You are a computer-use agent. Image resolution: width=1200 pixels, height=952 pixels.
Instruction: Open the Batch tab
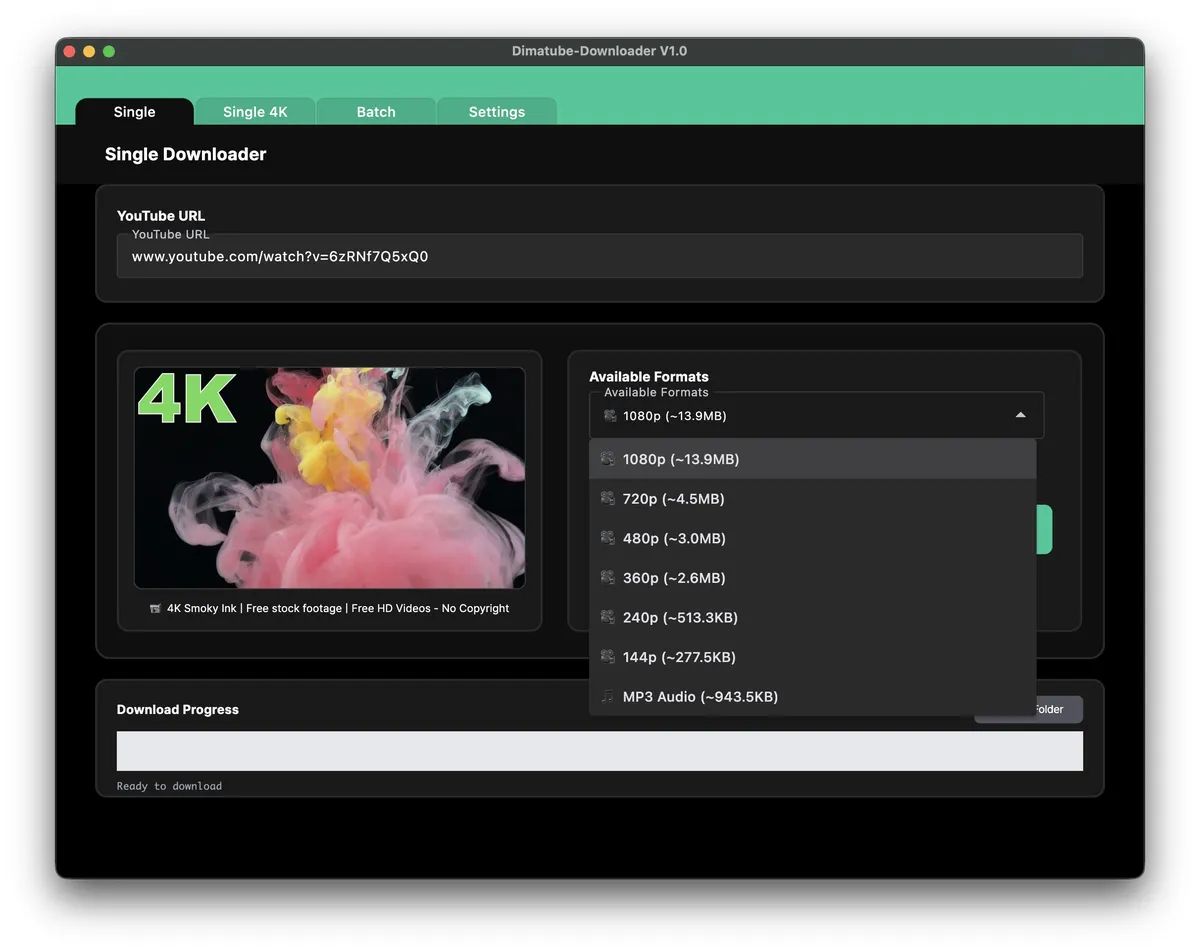point(376,112)
